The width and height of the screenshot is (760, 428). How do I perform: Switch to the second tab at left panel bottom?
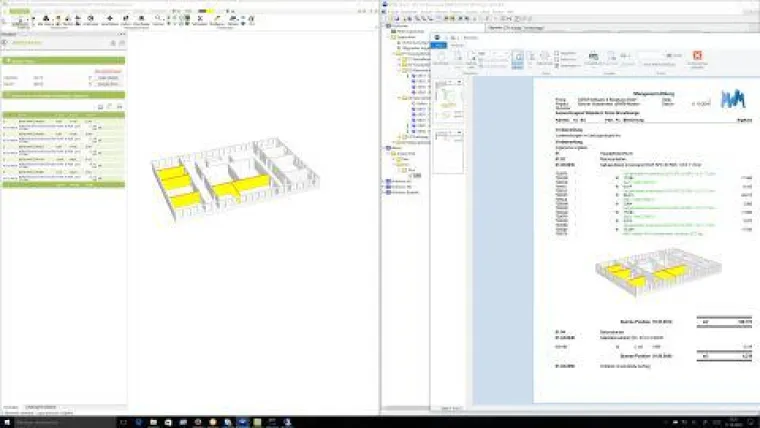pyautogui.click(x=41, y=407)
